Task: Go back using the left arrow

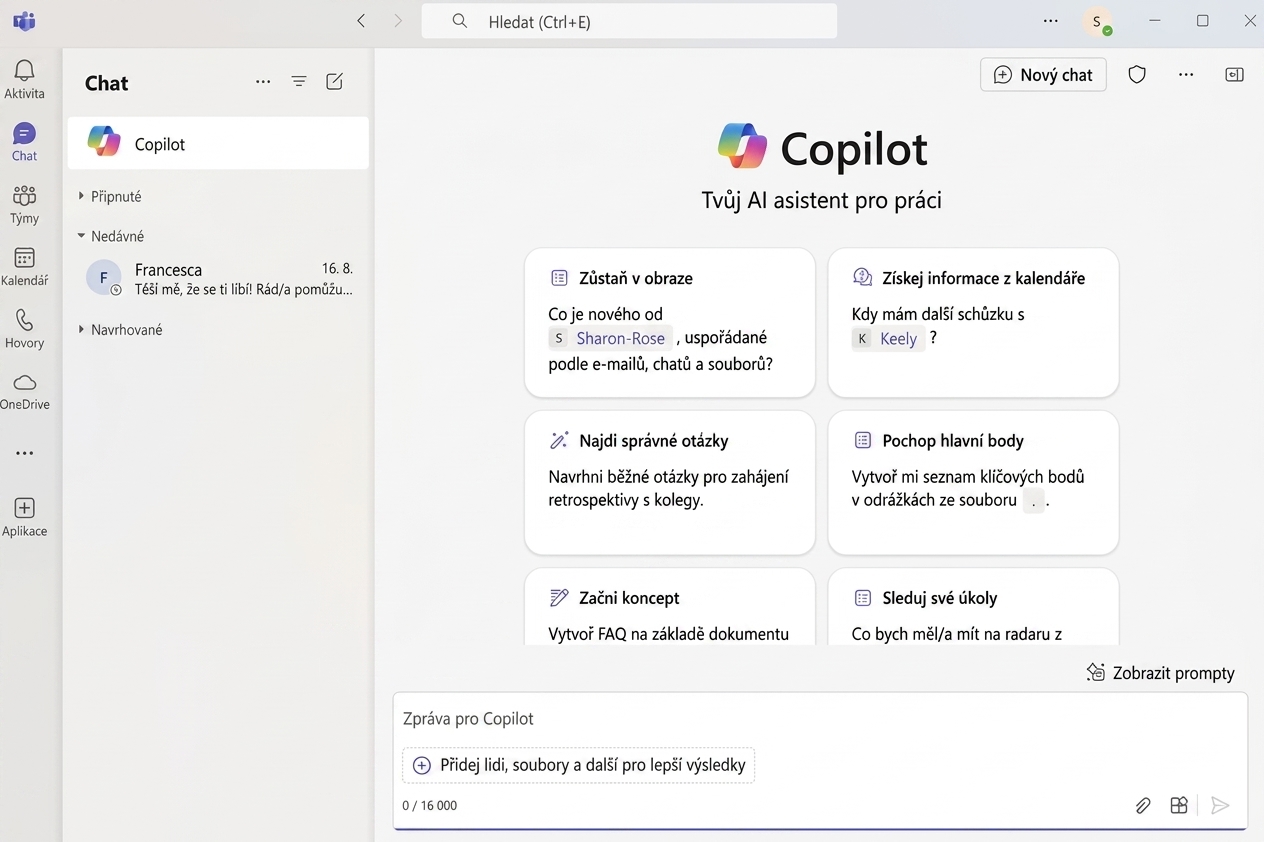Action: pos(361,21)
